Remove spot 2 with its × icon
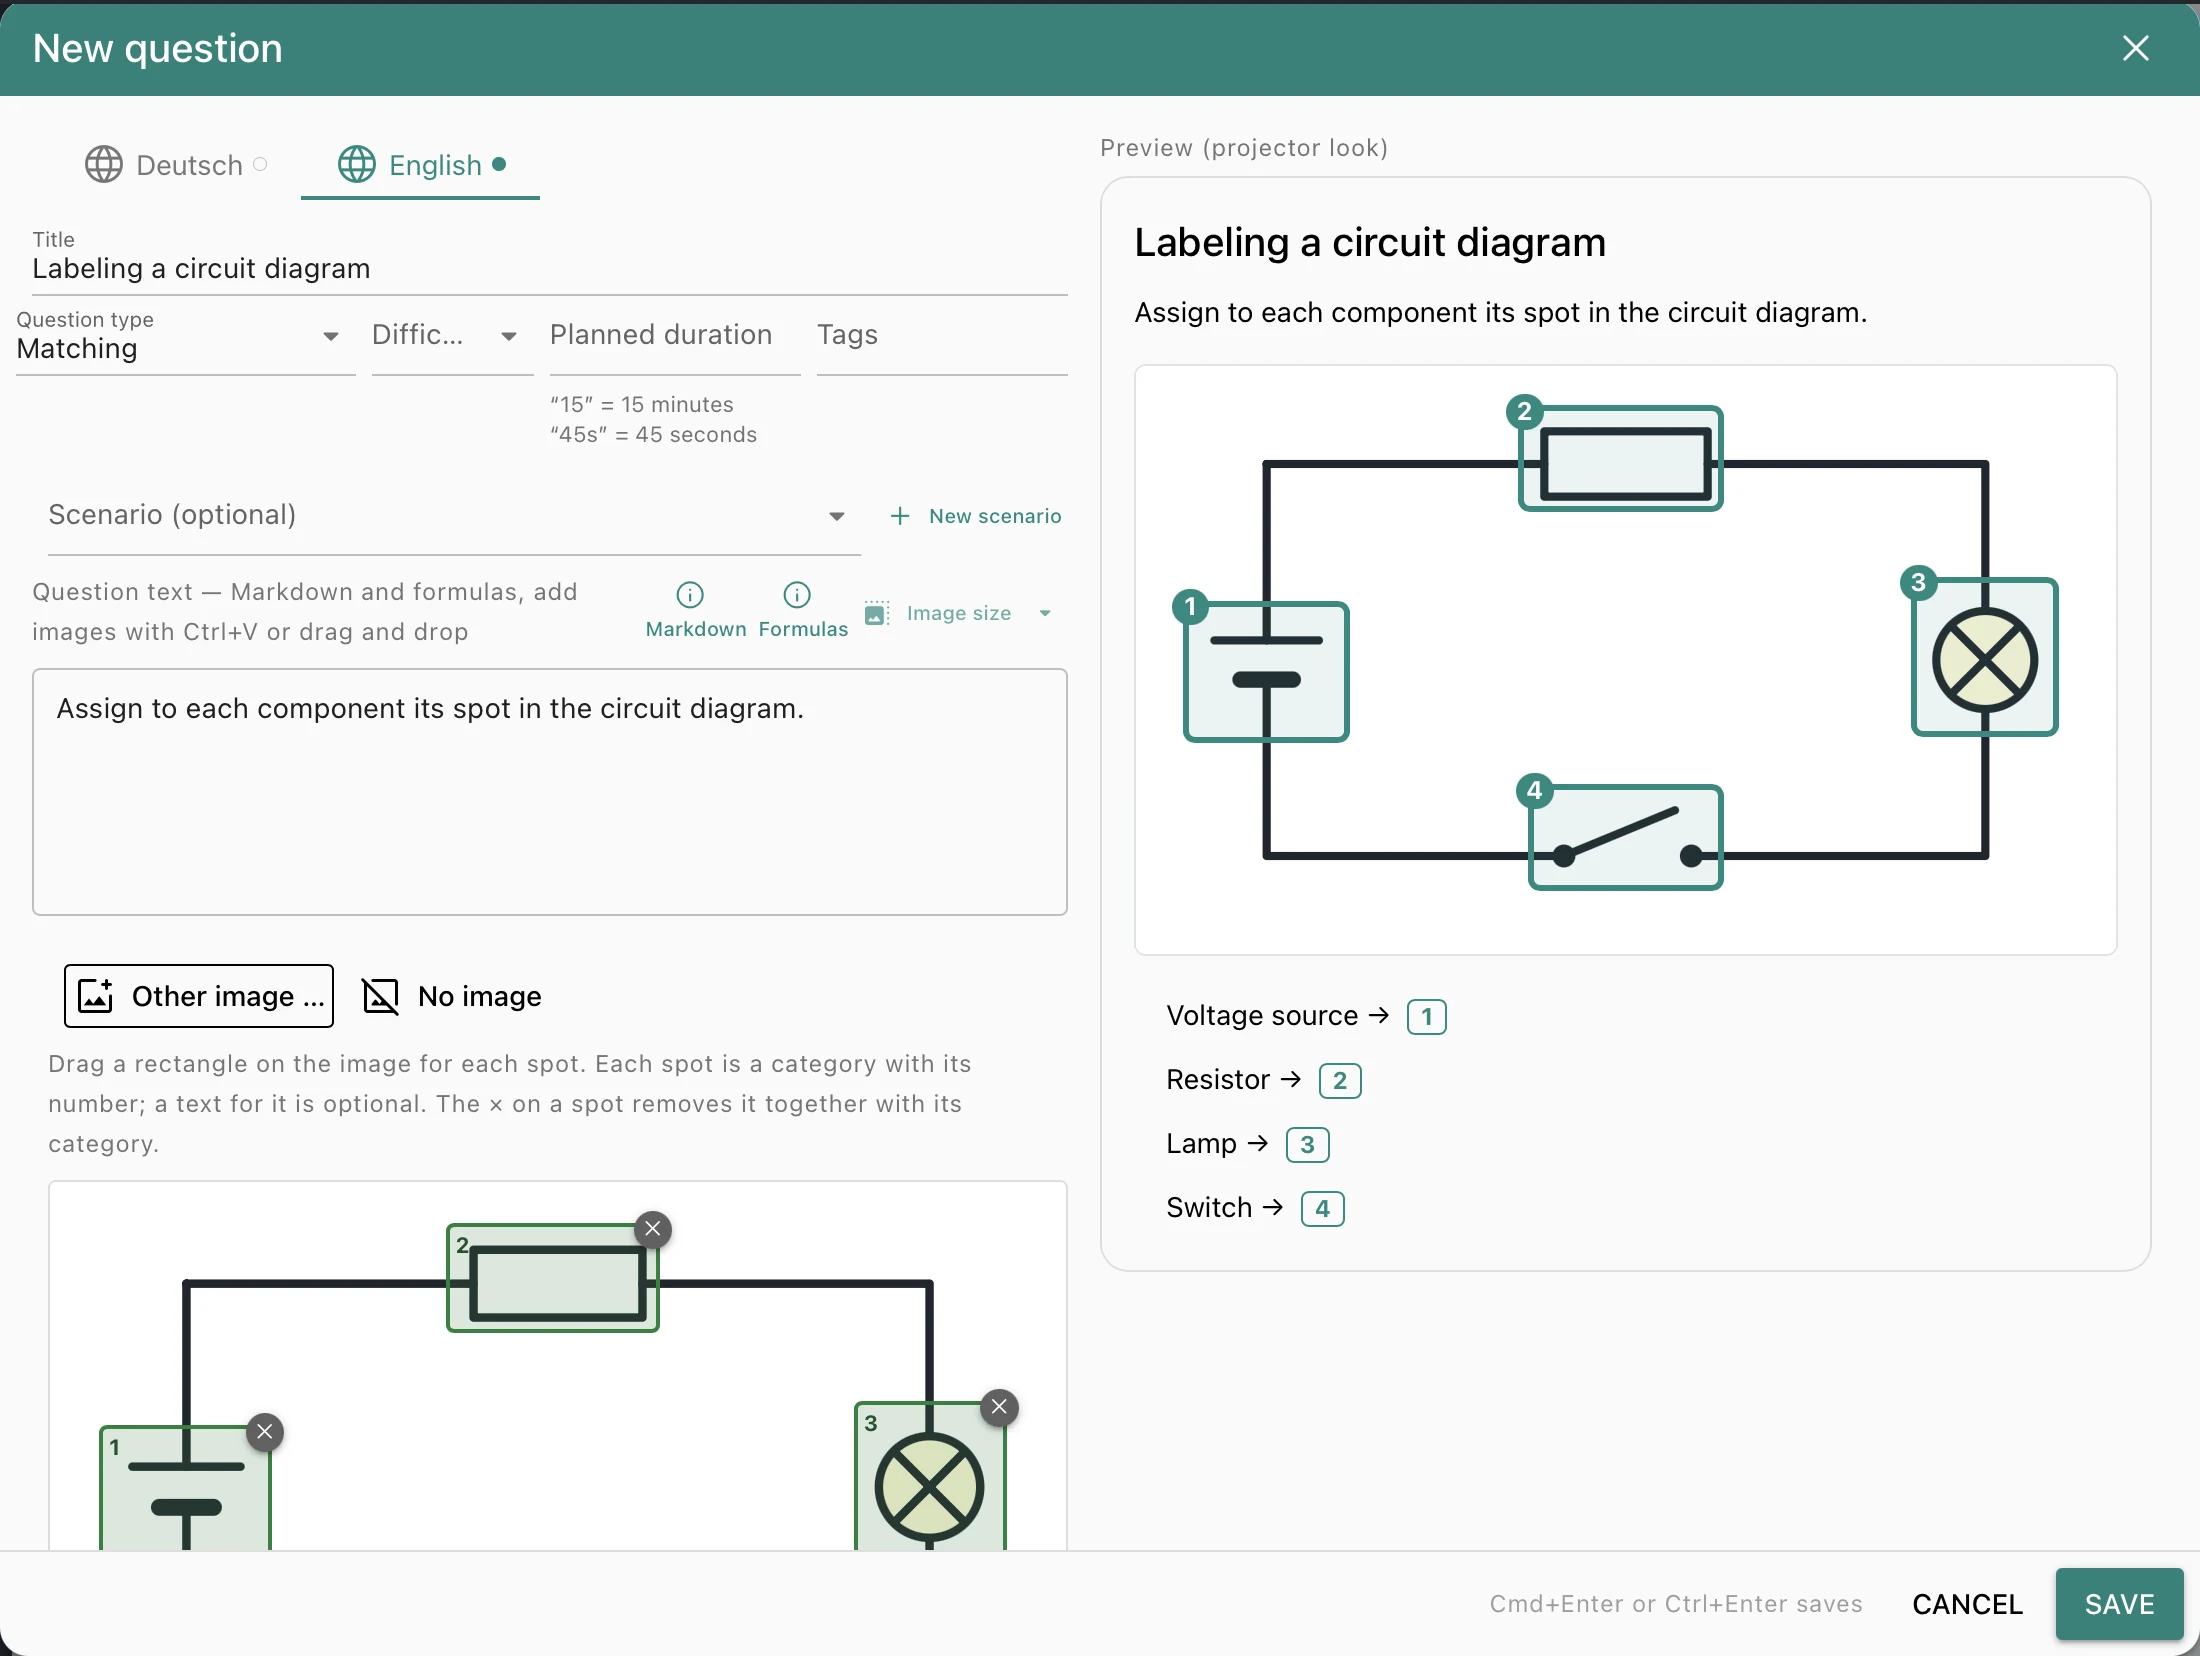This screenshot has height=1656, width=2200. [x=653, y=1229]
